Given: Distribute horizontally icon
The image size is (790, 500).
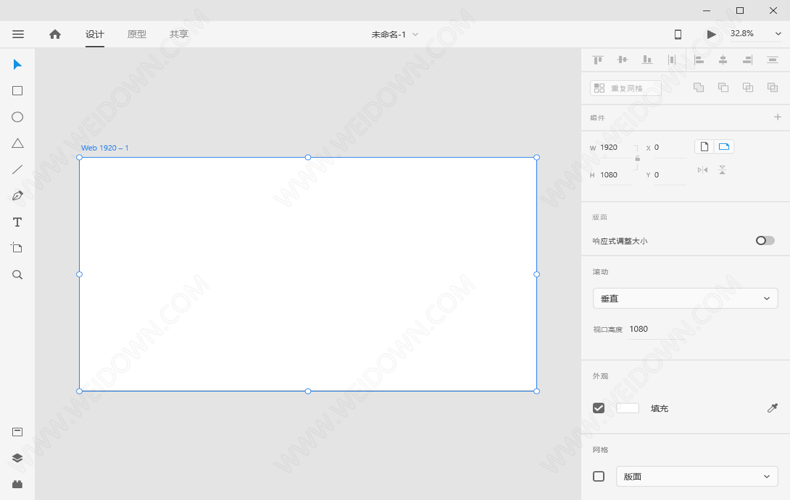Looking at the screenshot, I should pos(672,60).
